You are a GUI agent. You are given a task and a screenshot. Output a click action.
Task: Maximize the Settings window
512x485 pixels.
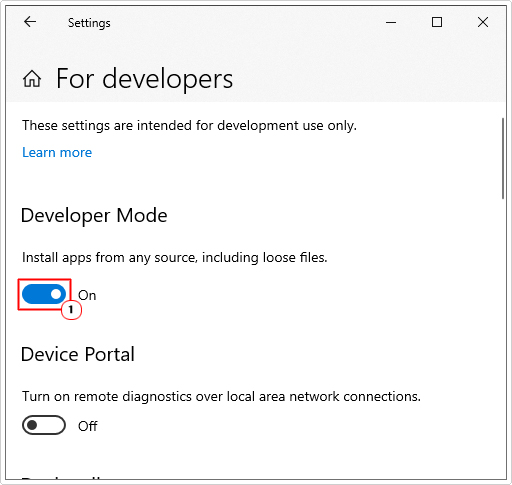click(x=437, y=22)
